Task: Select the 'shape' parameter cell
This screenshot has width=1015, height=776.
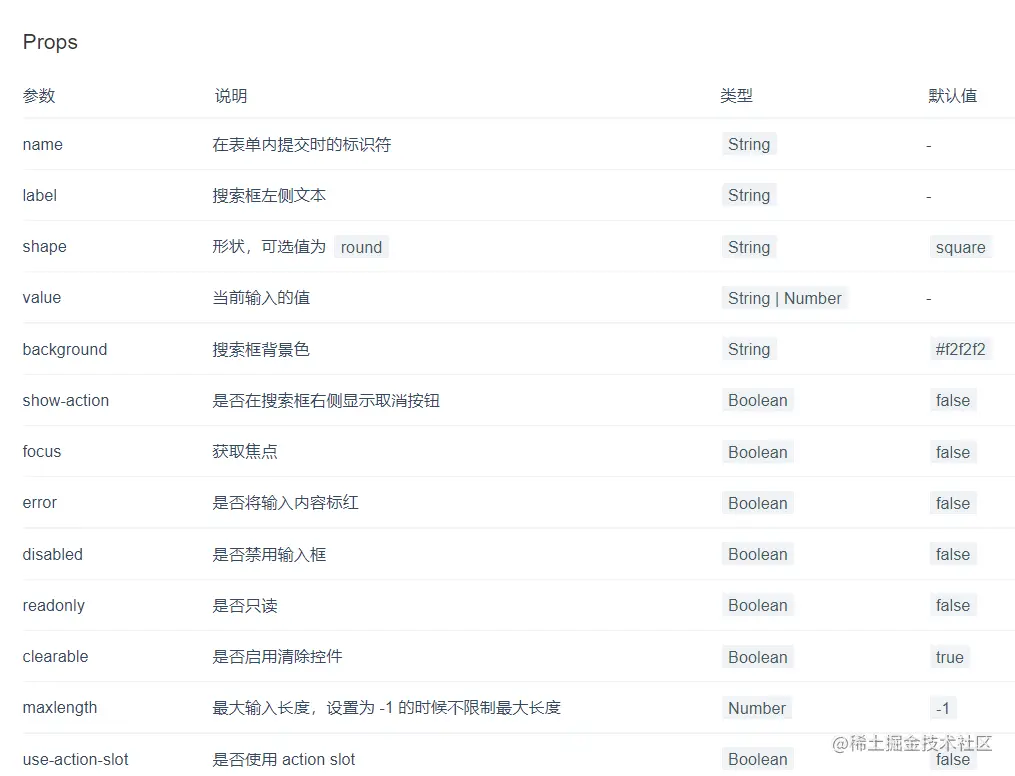Action: 45,247
